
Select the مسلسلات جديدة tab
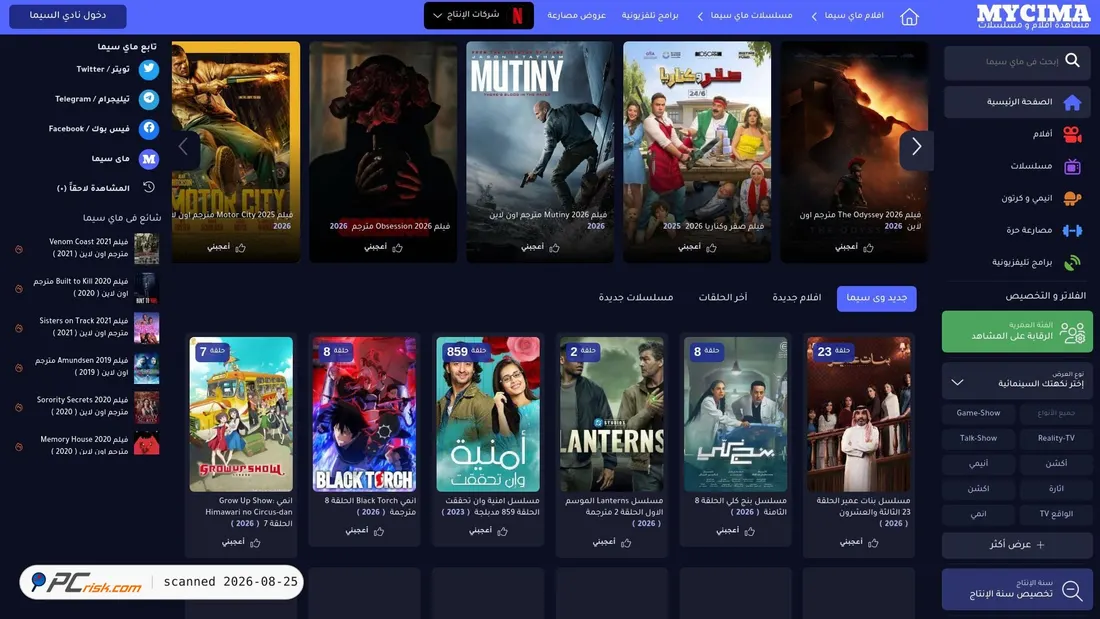636,298
